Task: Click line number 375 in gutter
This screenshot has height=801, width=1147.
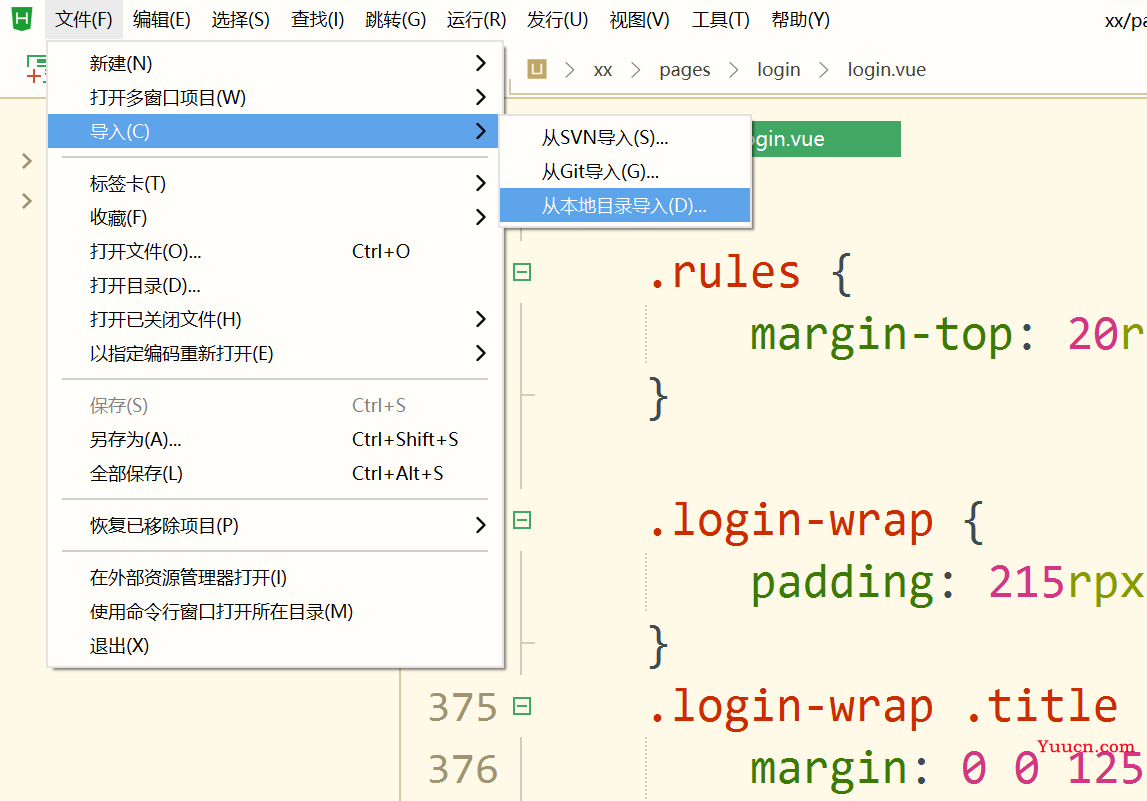Action: [x=463, y=707]
